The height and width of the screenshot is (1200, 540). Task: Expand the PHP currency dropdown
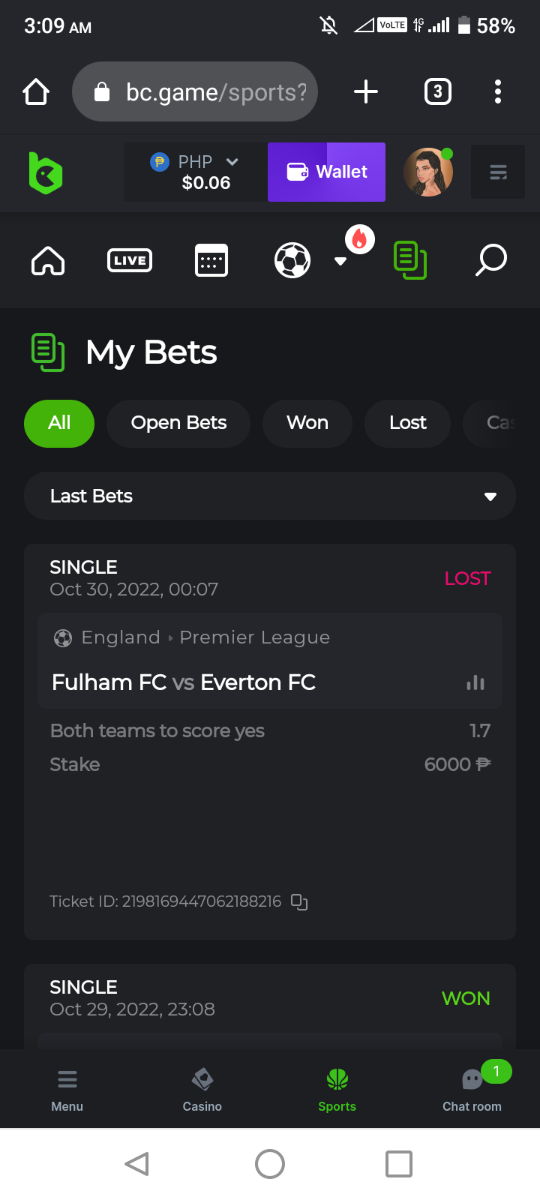196,172
